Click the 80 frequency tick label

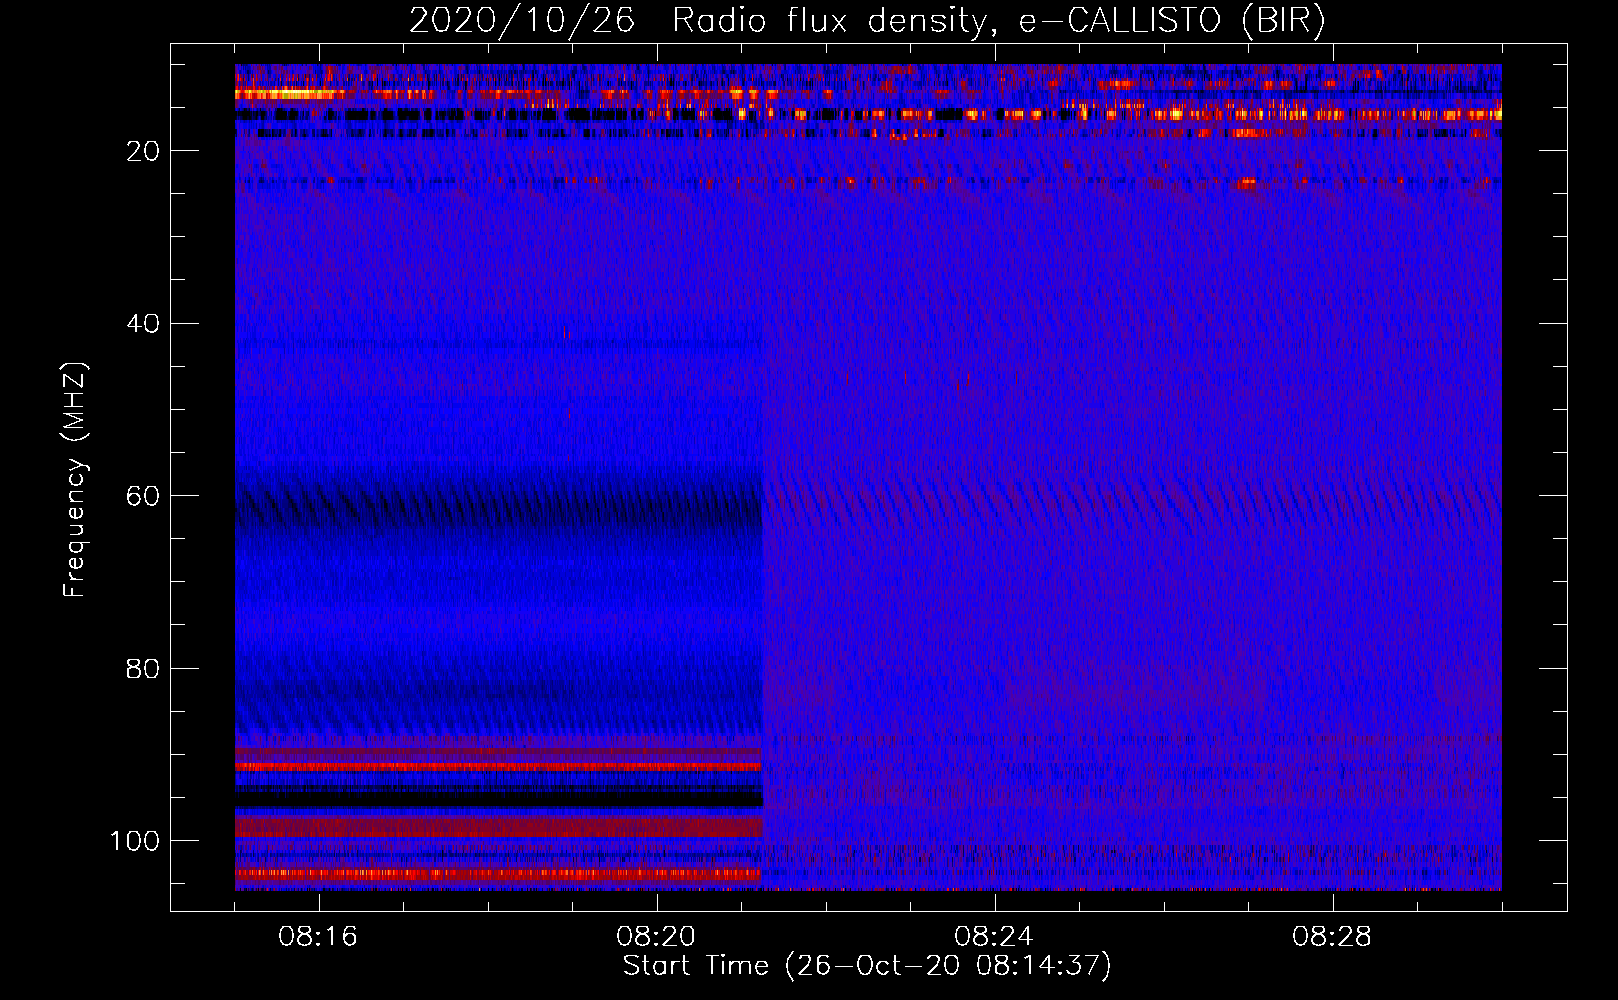(143, 669)
